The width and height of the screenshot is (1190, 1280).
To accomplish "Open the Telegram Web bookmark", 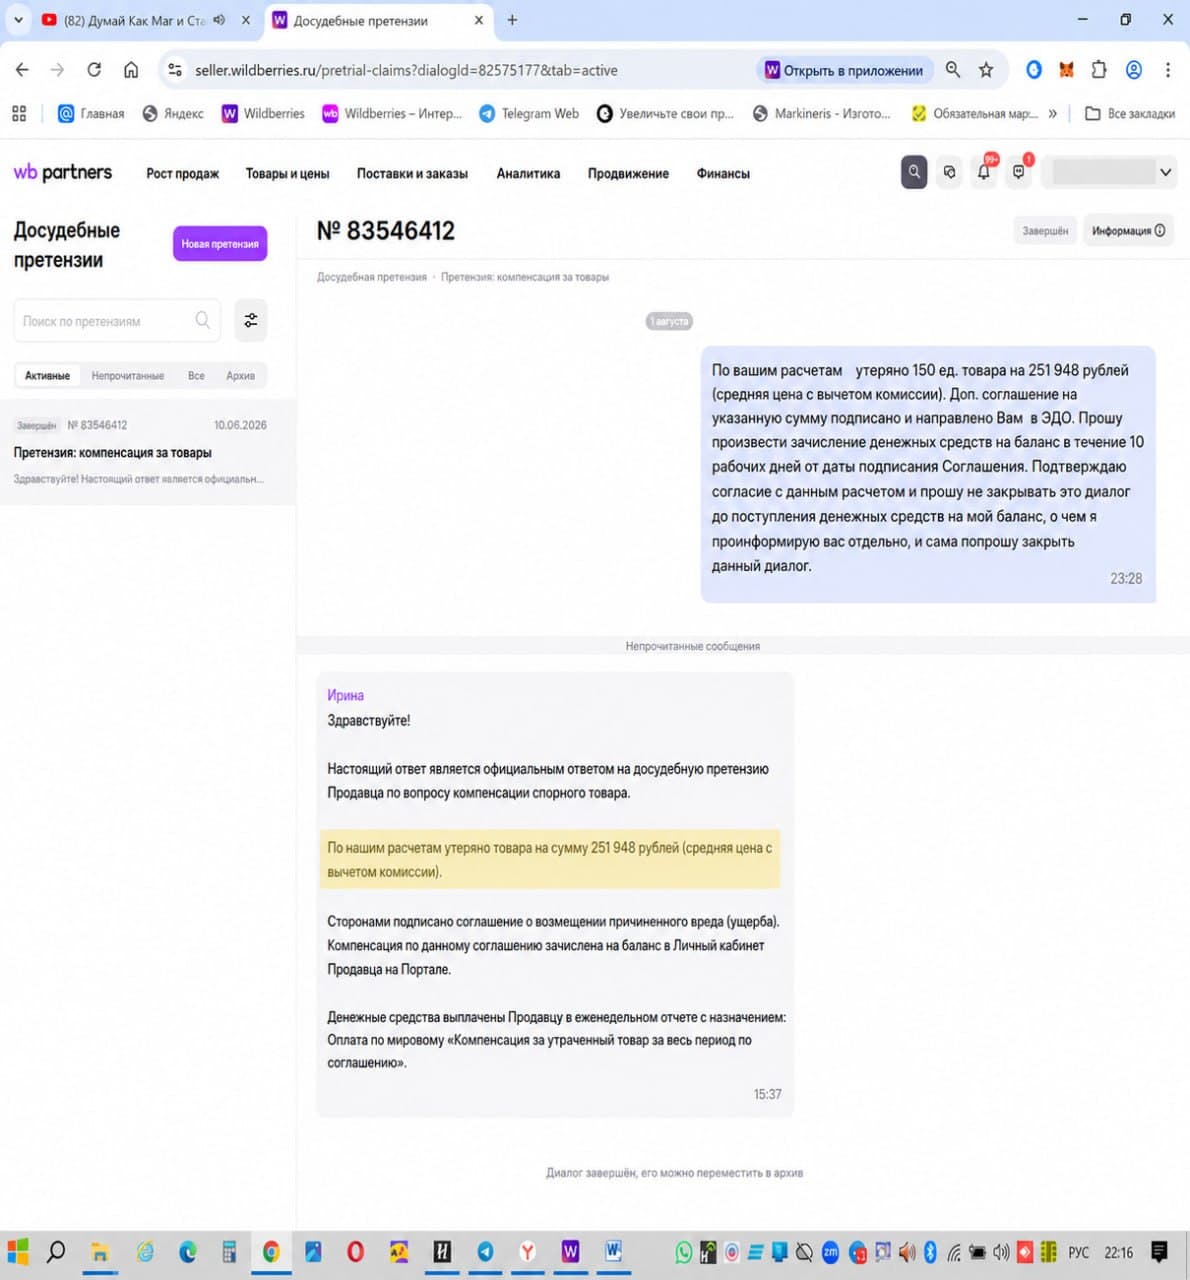I will point(529,113).
